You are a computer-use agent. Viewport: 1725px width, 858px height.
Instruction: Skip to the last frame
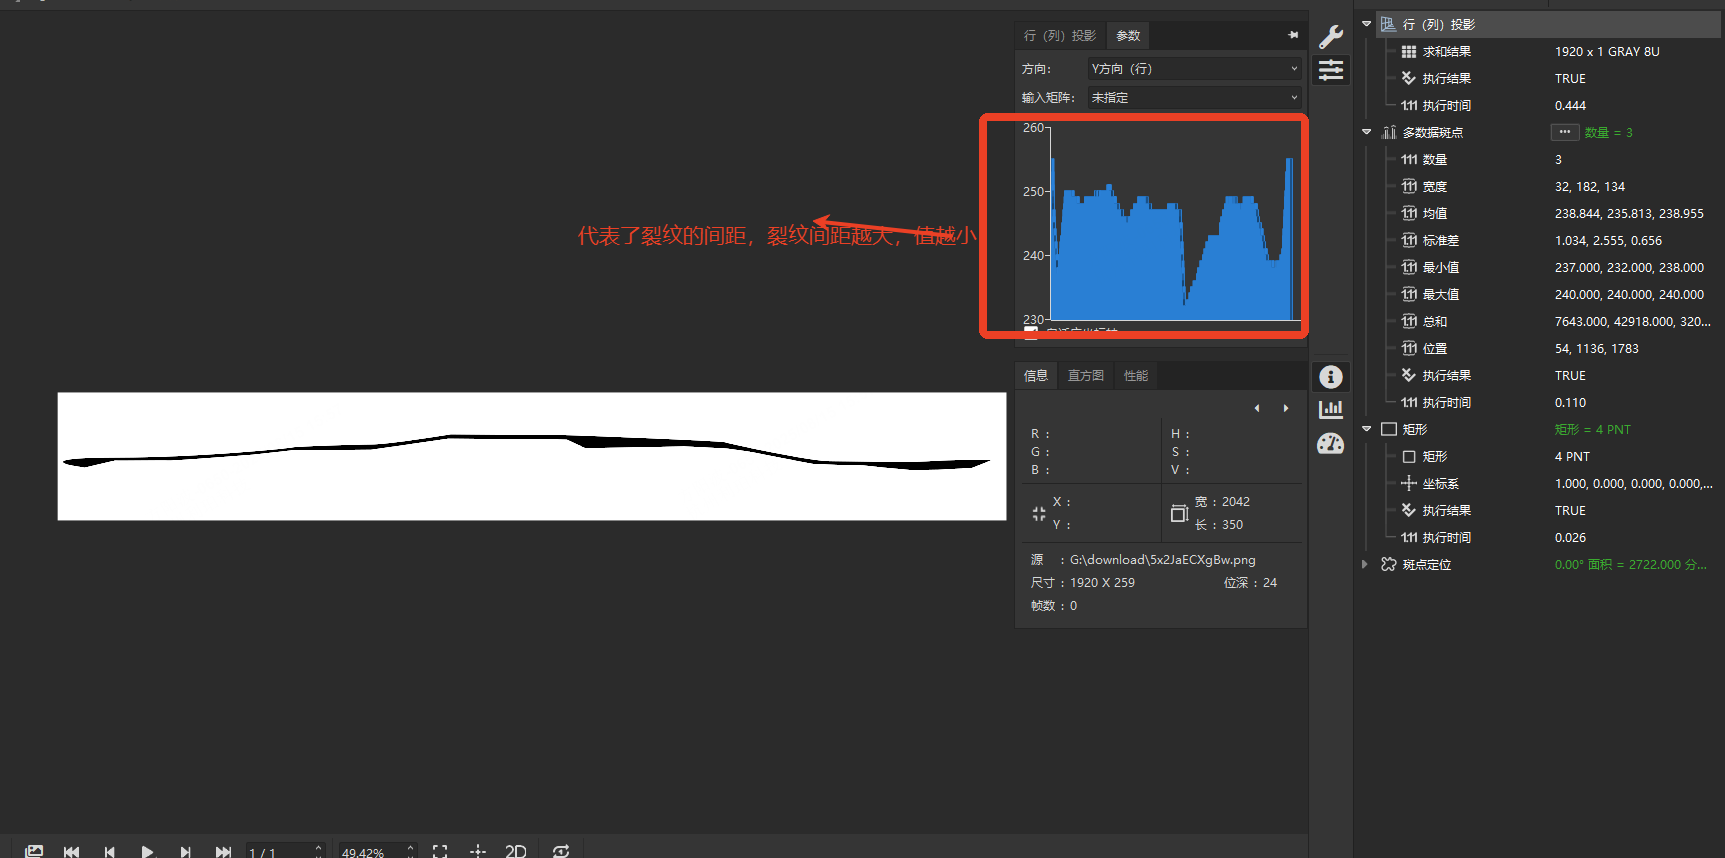[x=223, y=851]
